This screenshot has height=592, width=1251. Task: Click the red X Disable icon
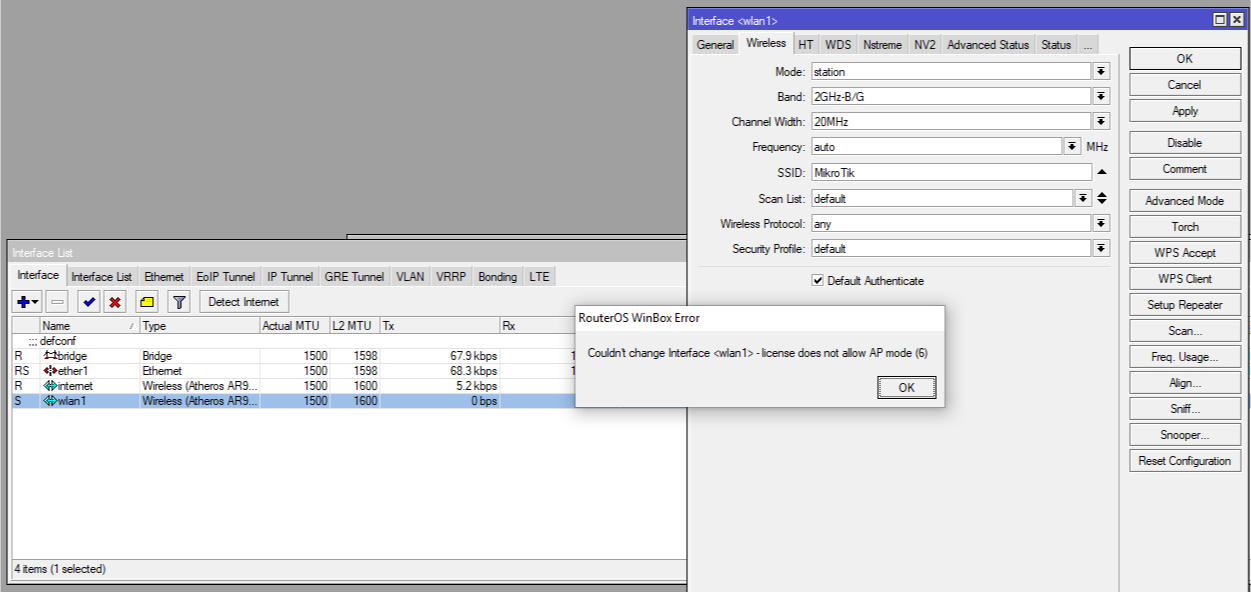coord(115,302)
